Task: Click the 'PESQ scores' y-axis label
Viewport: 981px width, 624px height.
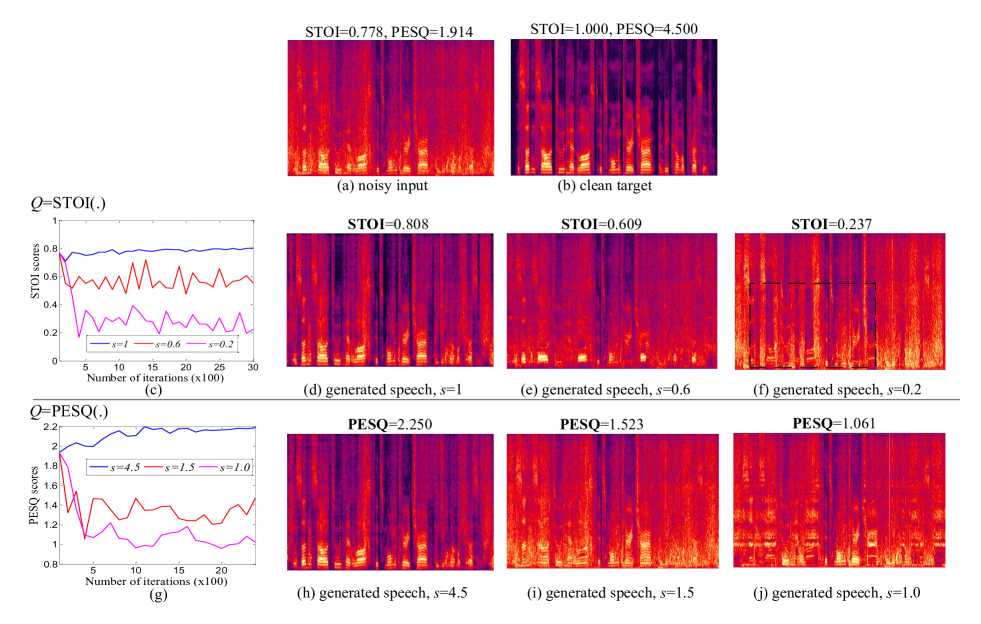Action: pos(35,496)
